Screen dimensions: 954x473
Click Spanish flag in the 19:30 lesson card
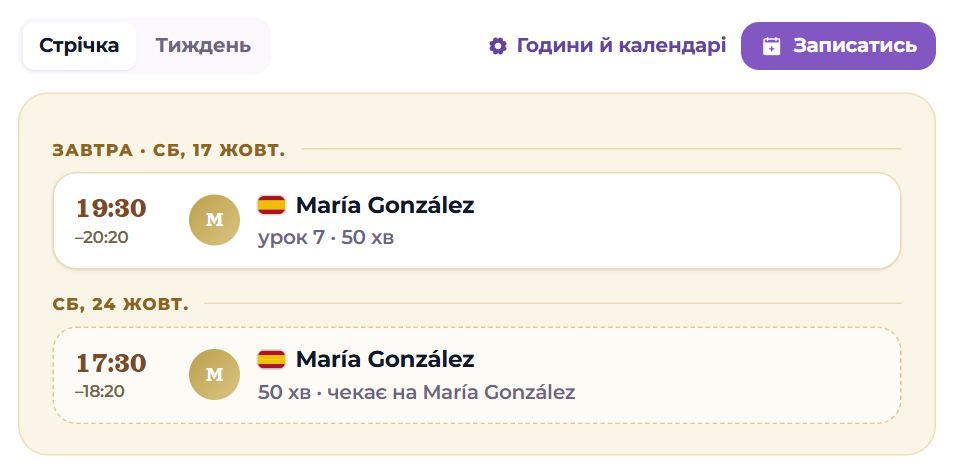tap(271, 205)
